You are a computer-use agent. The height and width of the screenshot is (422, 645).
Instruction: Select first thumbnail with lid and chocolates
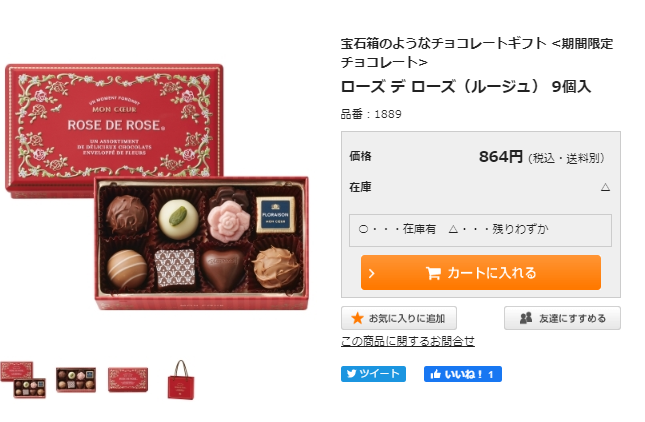coord(23,380)
